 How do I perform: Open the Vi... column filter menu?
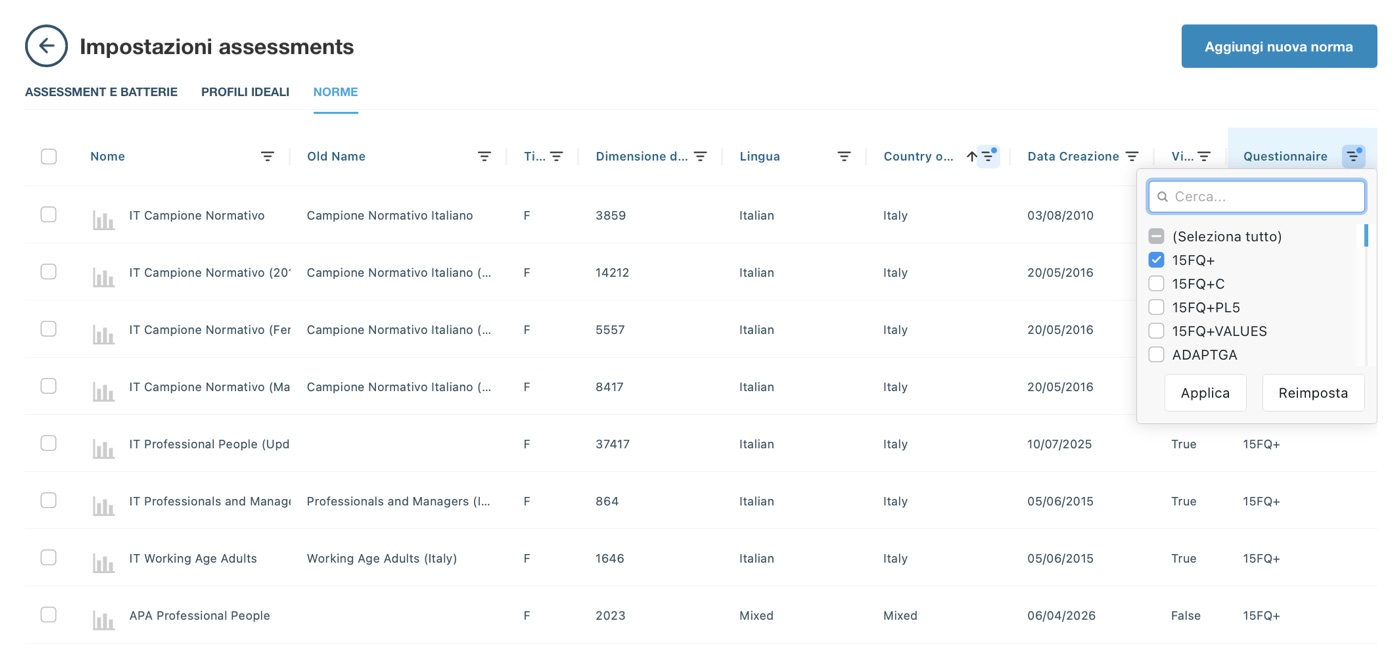(x=1204, y=156)
